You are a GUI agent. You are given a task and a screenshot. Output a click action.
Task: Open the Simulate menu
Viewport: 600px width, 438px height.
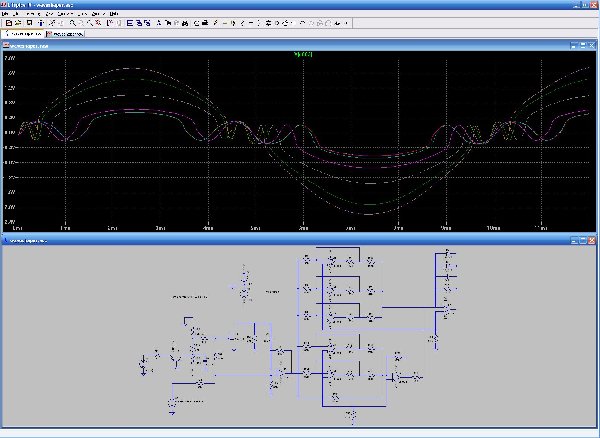pyautogui.click(x=63, y=14)
